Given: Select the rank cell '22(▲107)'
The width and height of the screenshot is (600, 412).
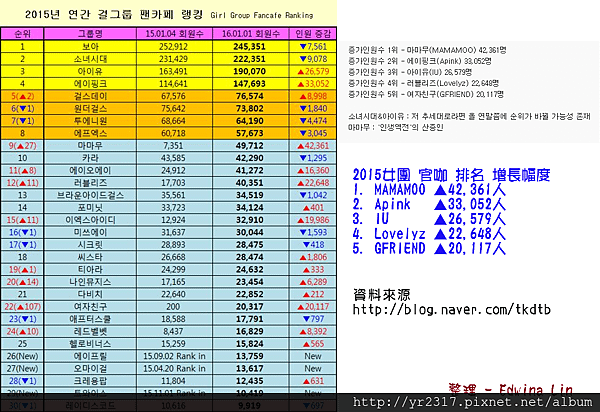Looking at the screenshot, I should (x=22, y=306).
